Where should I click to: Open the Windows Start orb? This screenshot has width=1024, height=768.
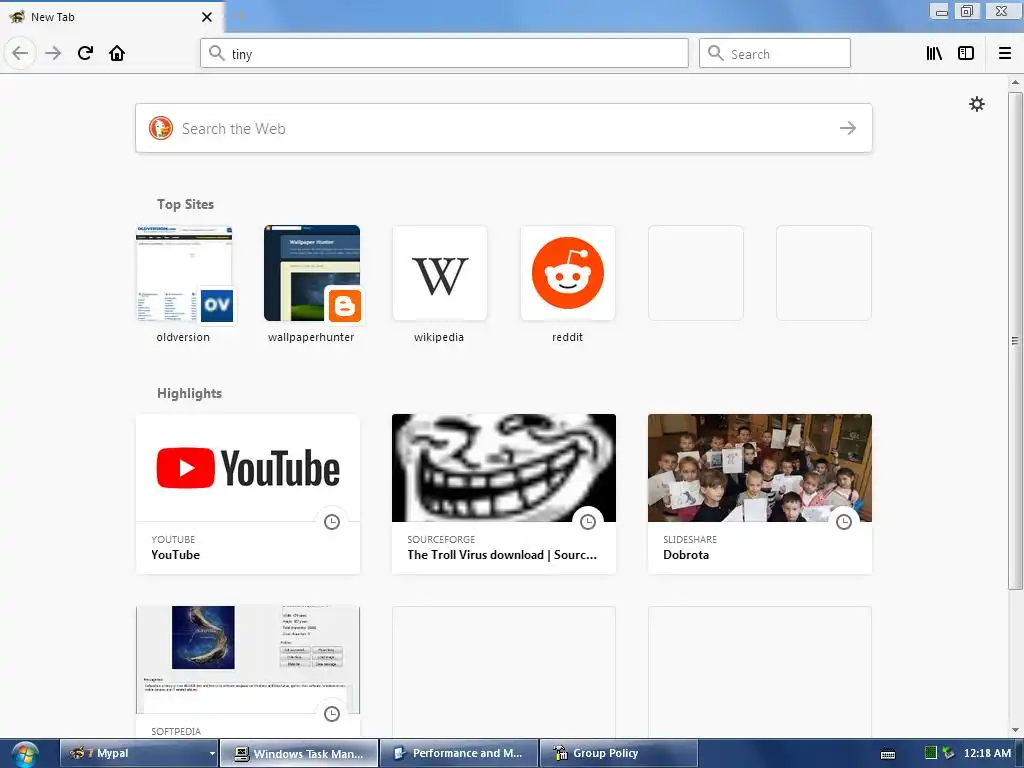coord(25,754)
